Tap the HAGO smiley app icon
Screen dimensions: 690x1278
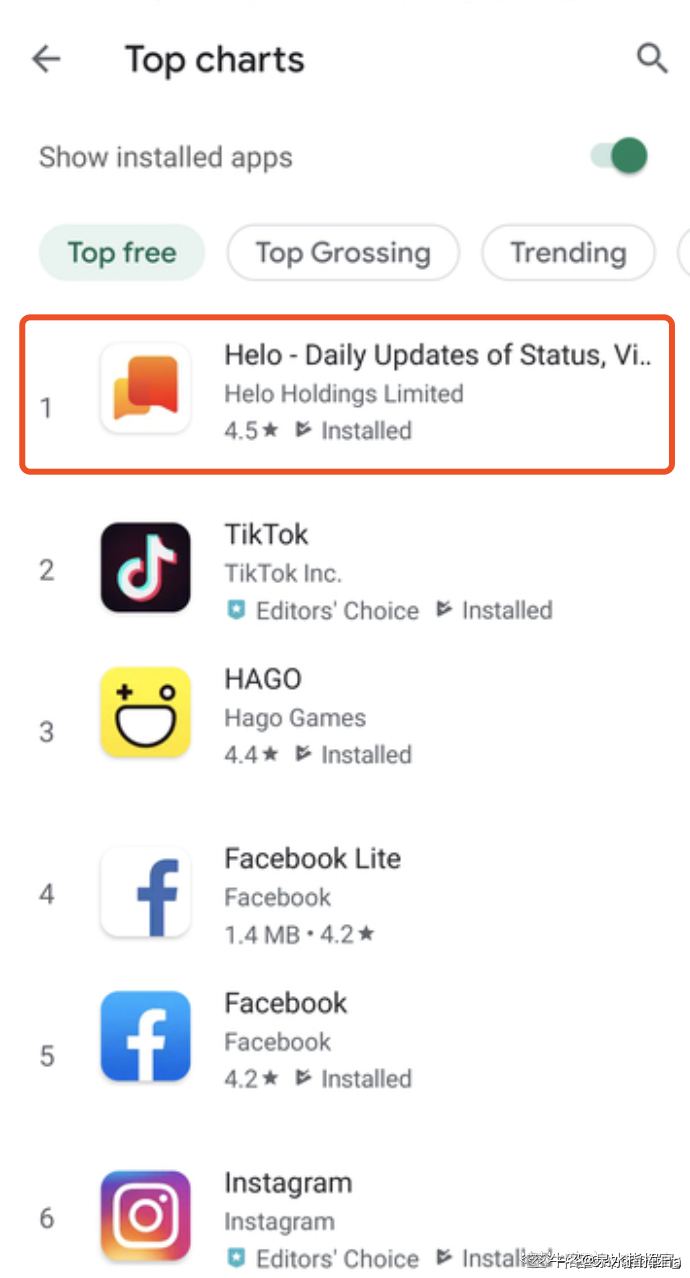coord(146,712)
